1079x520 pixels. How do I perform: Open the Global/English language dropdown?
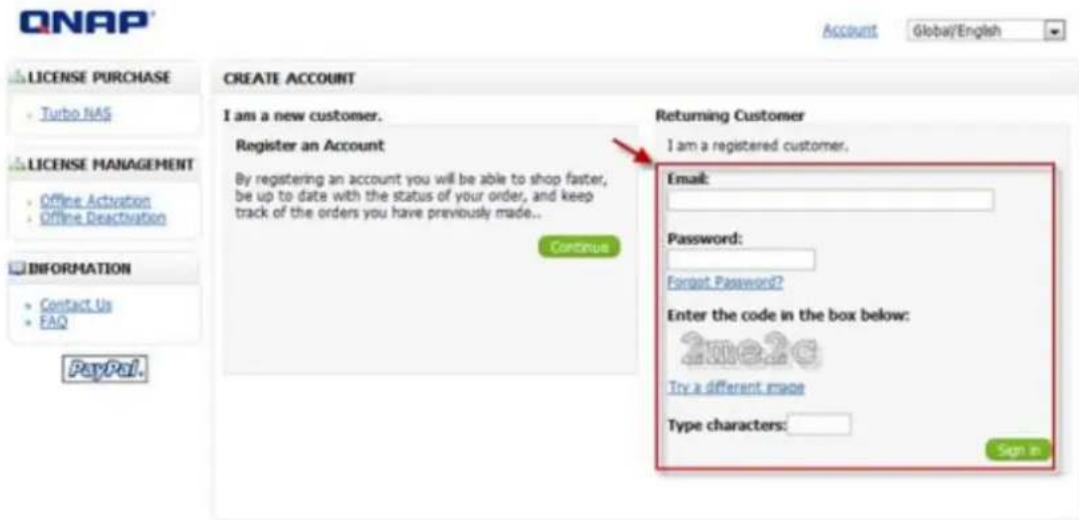pos(986,32)
